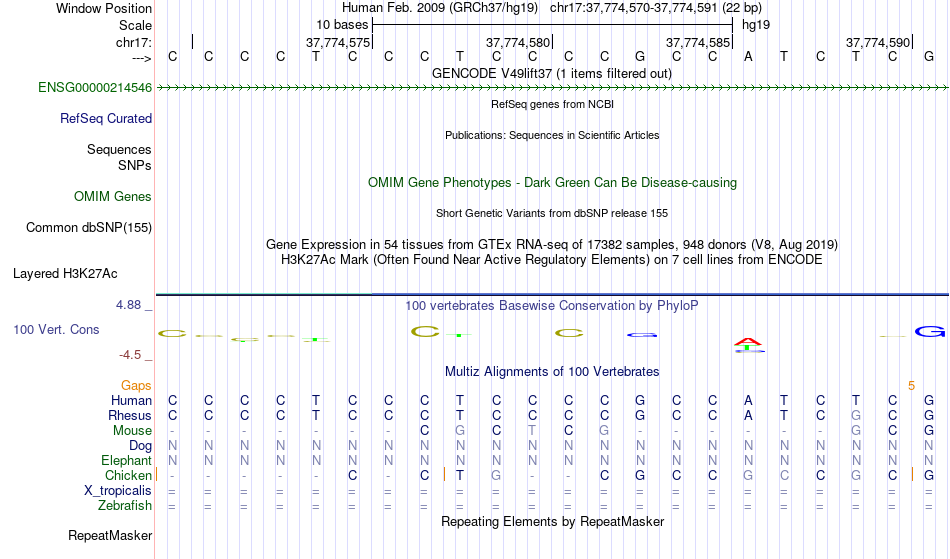950x559 pixels.
Task: Select the Sequences track label
Action: pos(119,150)
